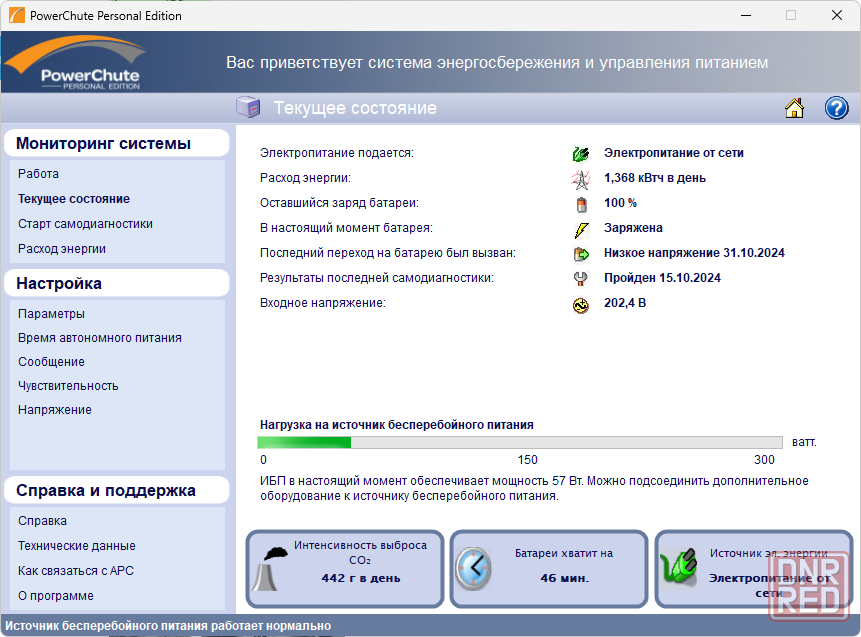
Task: Click the UPS load progress bar
Action: click(519, 442)
